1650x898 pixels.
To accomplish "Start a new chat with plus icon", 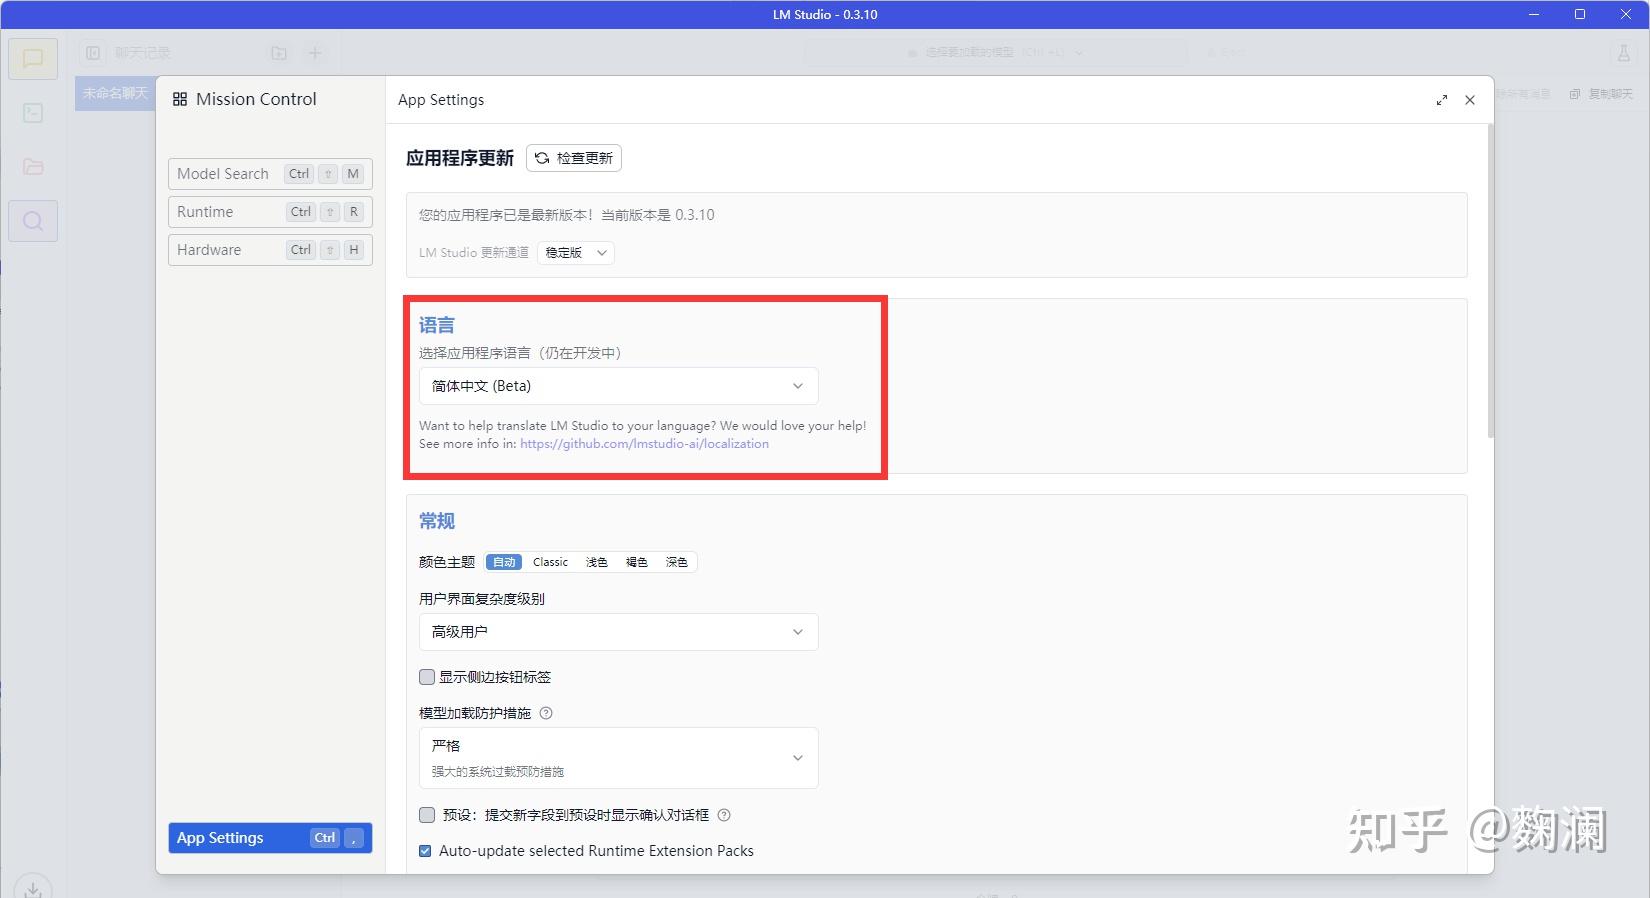I will [x=315, y=53].
